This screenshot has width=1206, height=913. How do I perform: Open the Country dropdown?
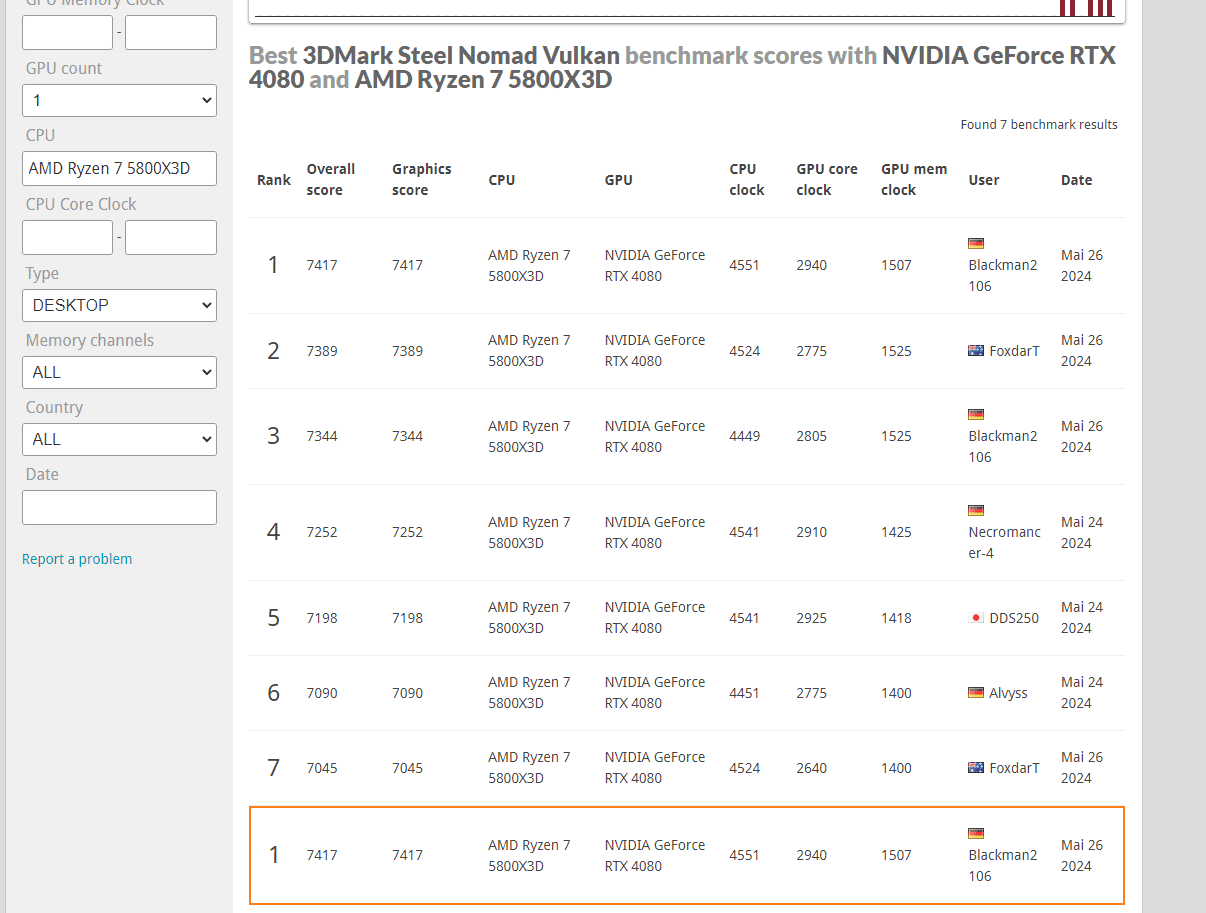click(119, 439)
